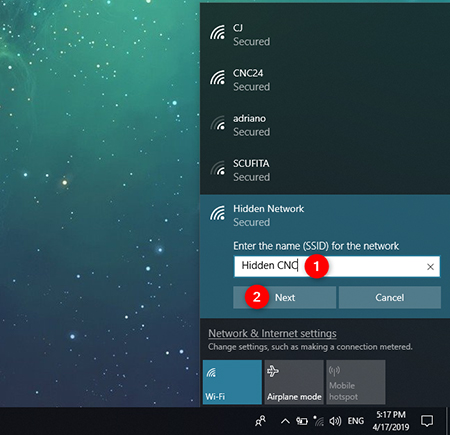Viewport: 450px width, 435px height.
Task: Toggle Airplane mode tile
Action: point(294,382)
